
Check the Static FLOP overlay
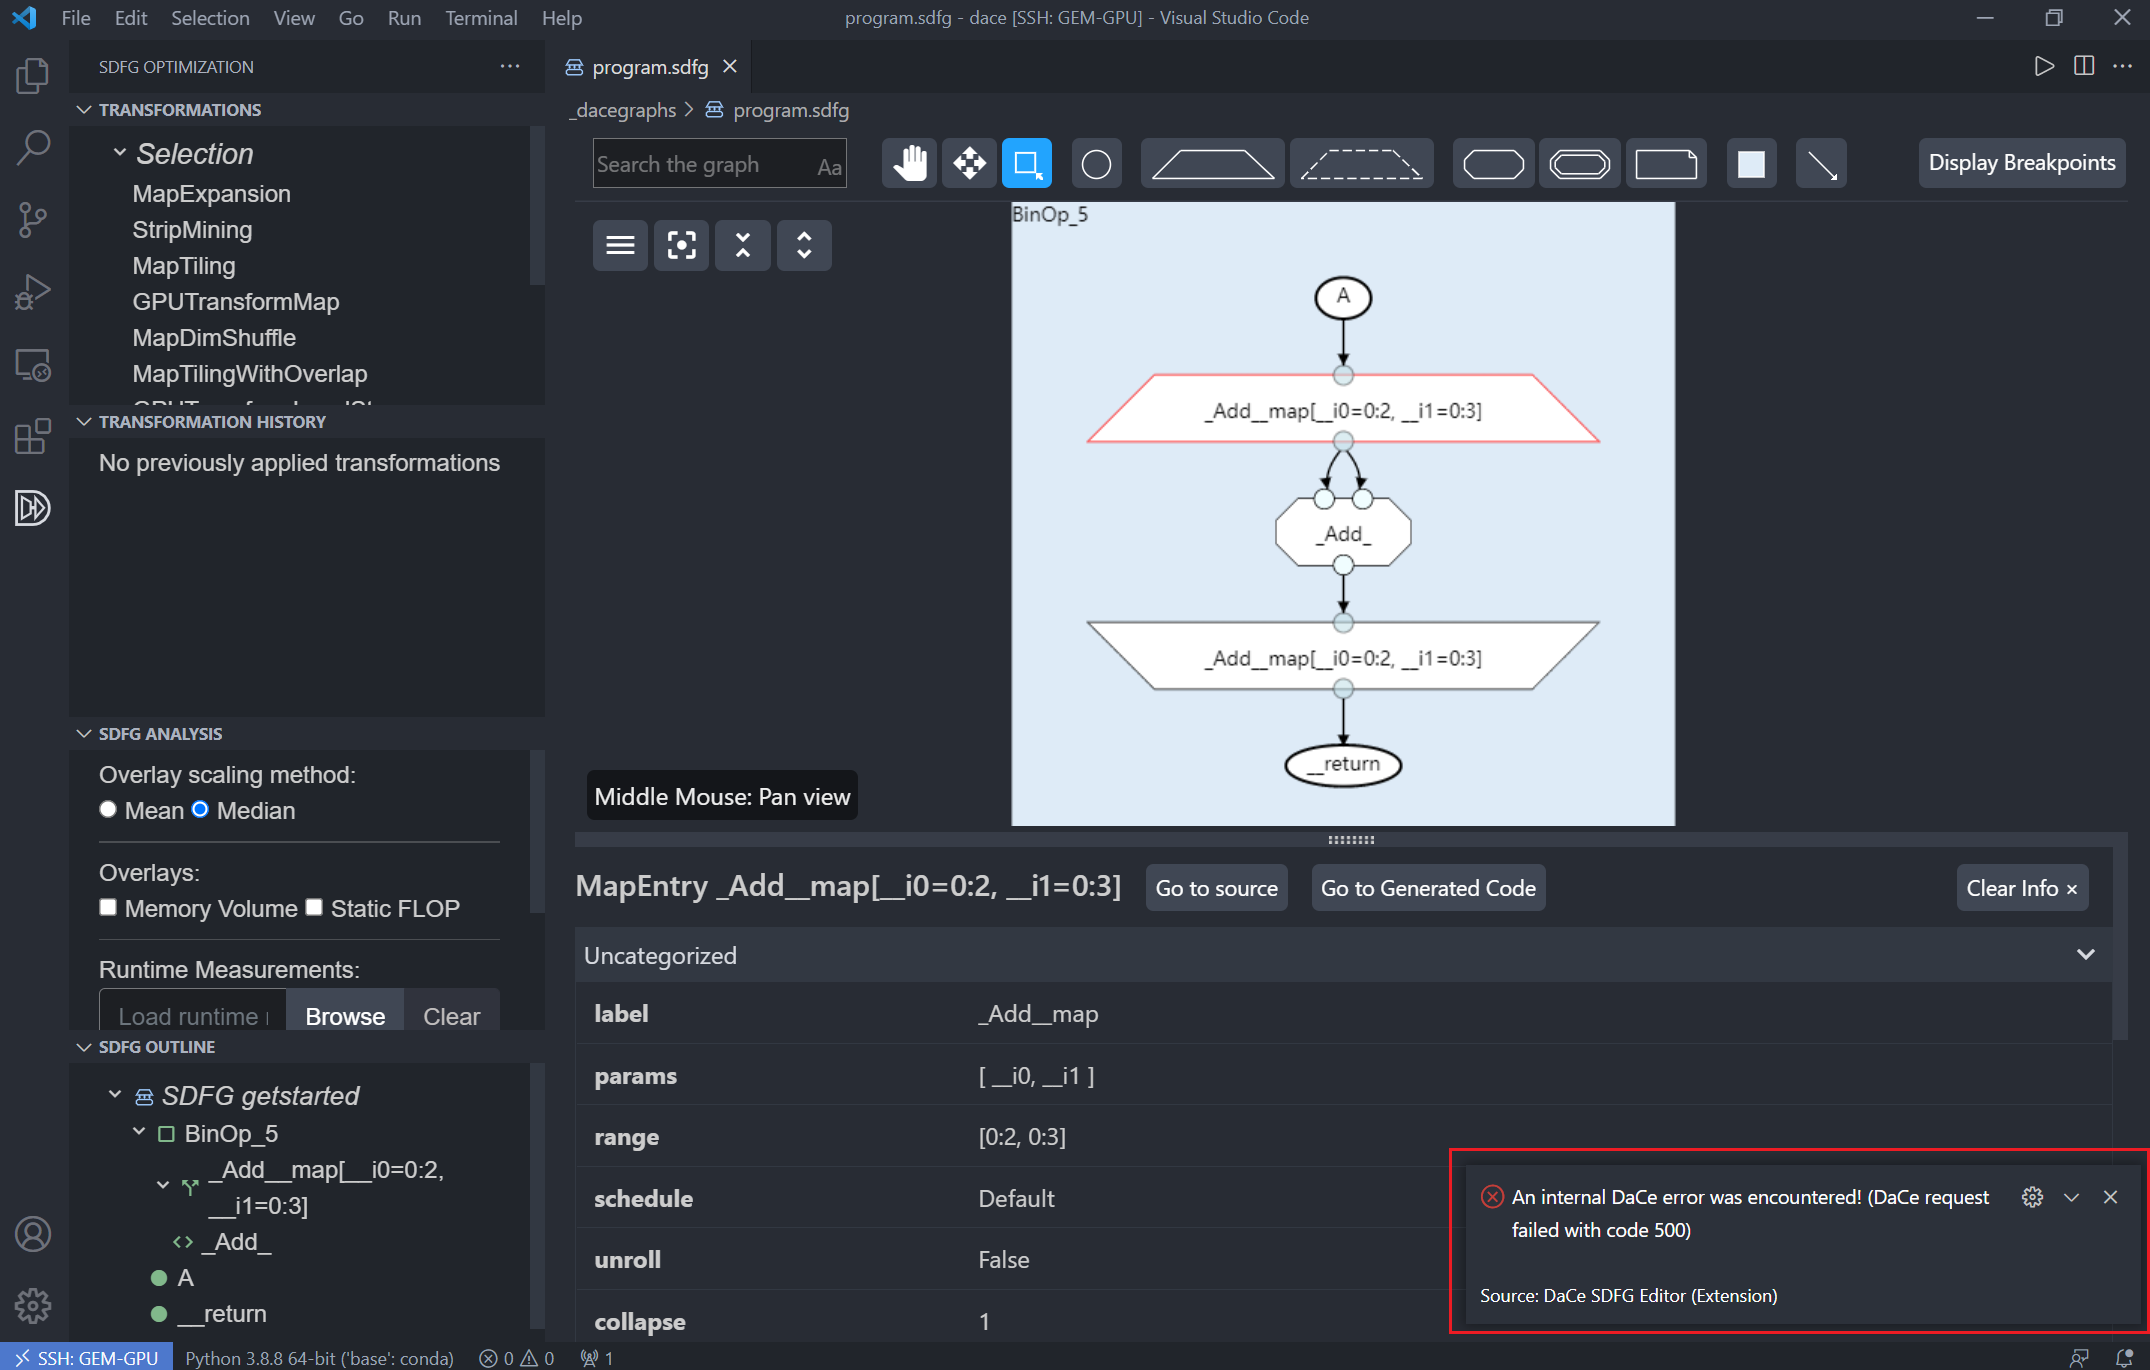314,907
